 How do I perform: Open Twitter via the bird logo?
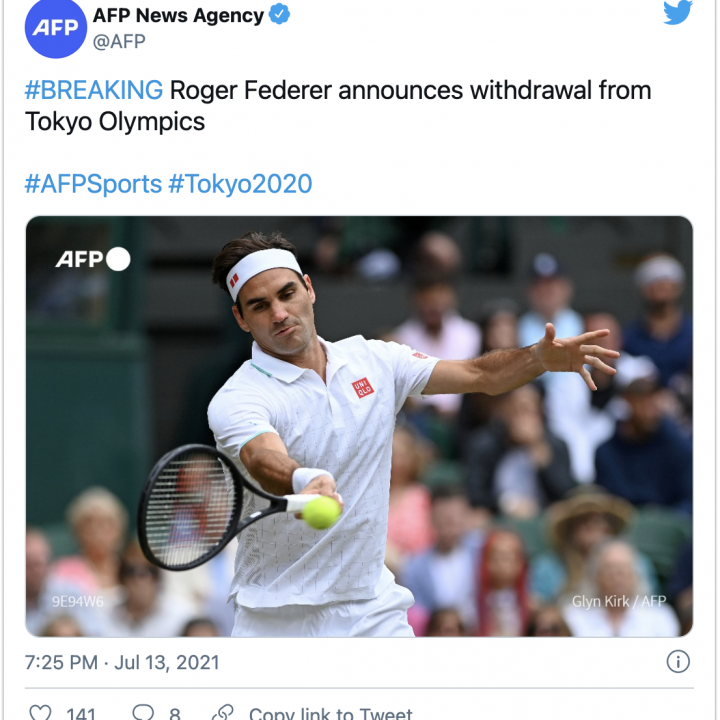point(678,12)
